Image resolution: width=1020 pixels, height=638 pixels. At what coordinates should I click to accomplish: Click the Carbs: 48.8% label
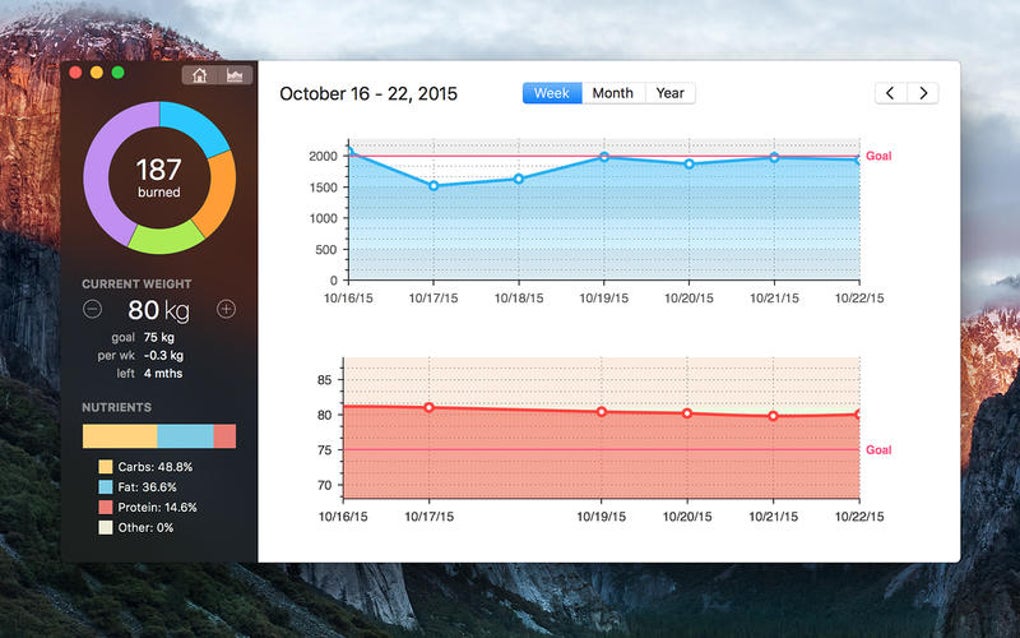pyautogui.click(x=155, y=467)
